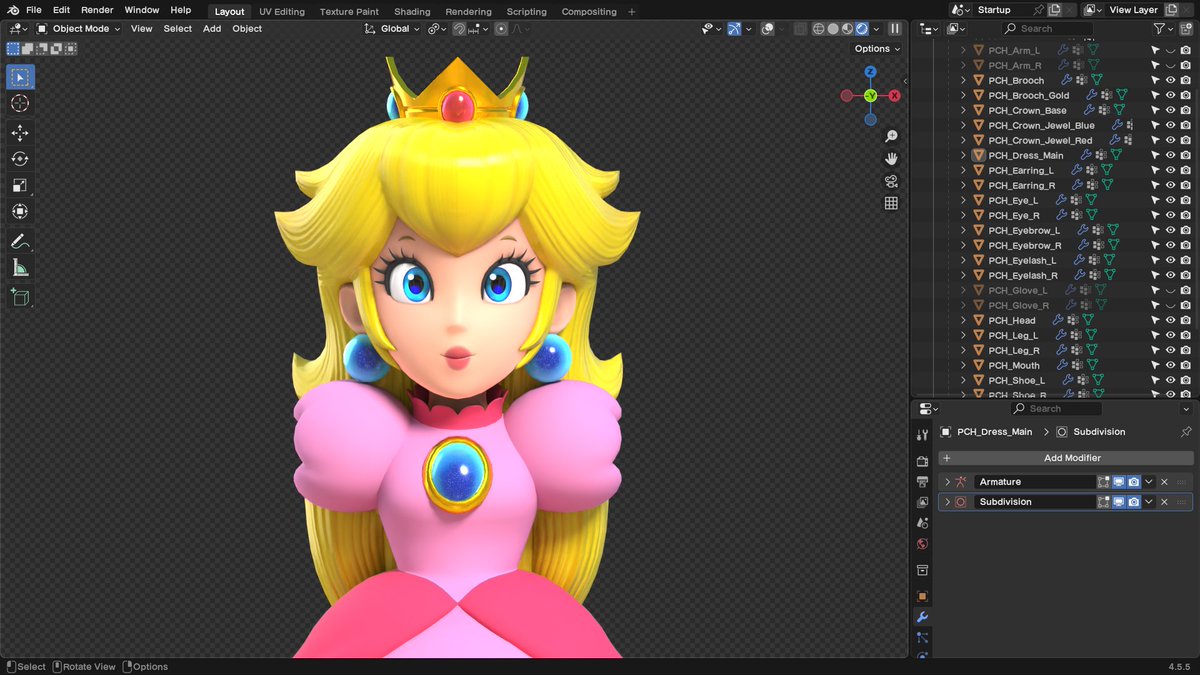The width and height of the screenshot is (1200, 675).
Task: Show PCH_Glove_L in viewport
Action: (1170, 291)
